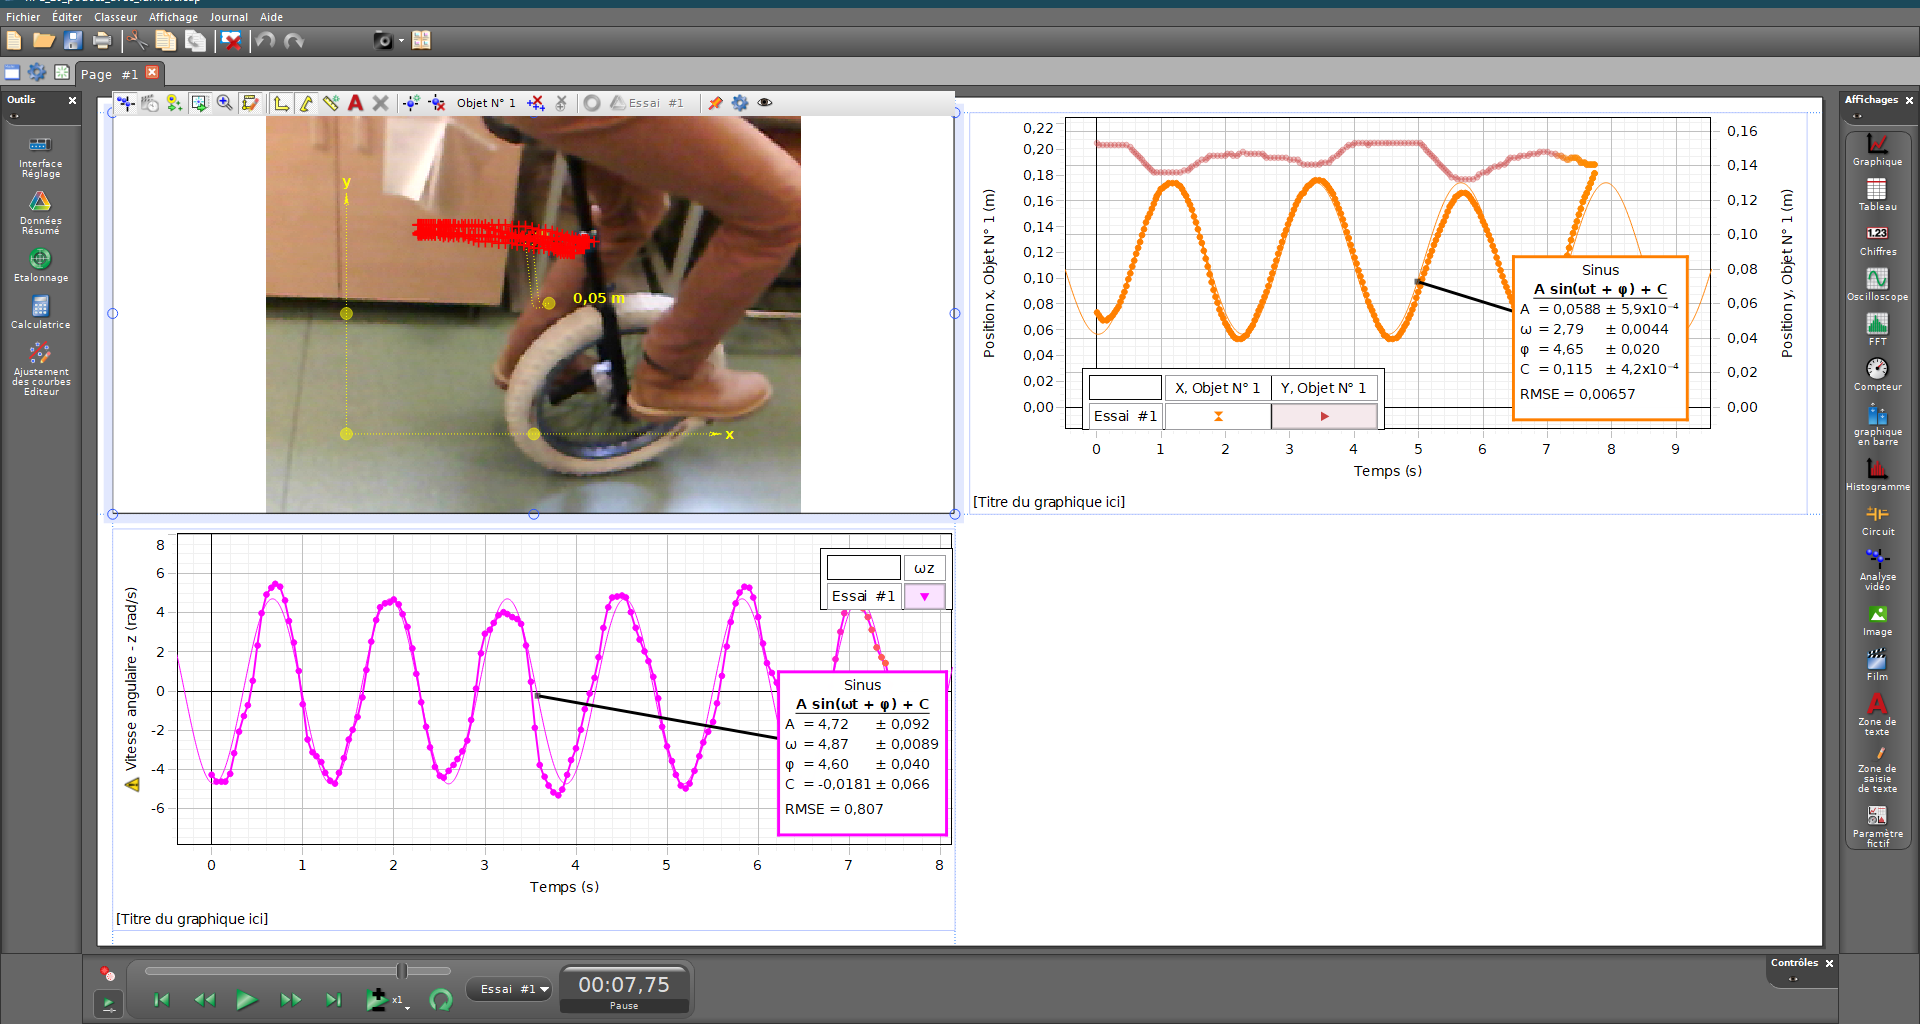Play the video with the green play button

point(246,999)
